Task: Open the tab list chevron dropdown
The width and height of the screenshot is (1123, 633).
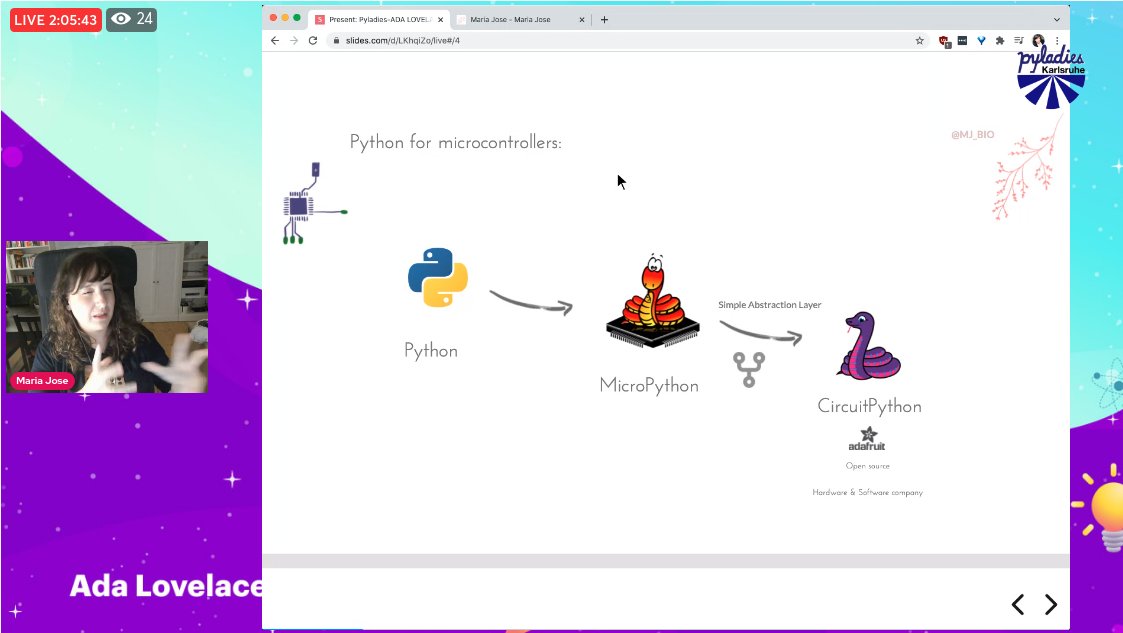Action: 1056,17
